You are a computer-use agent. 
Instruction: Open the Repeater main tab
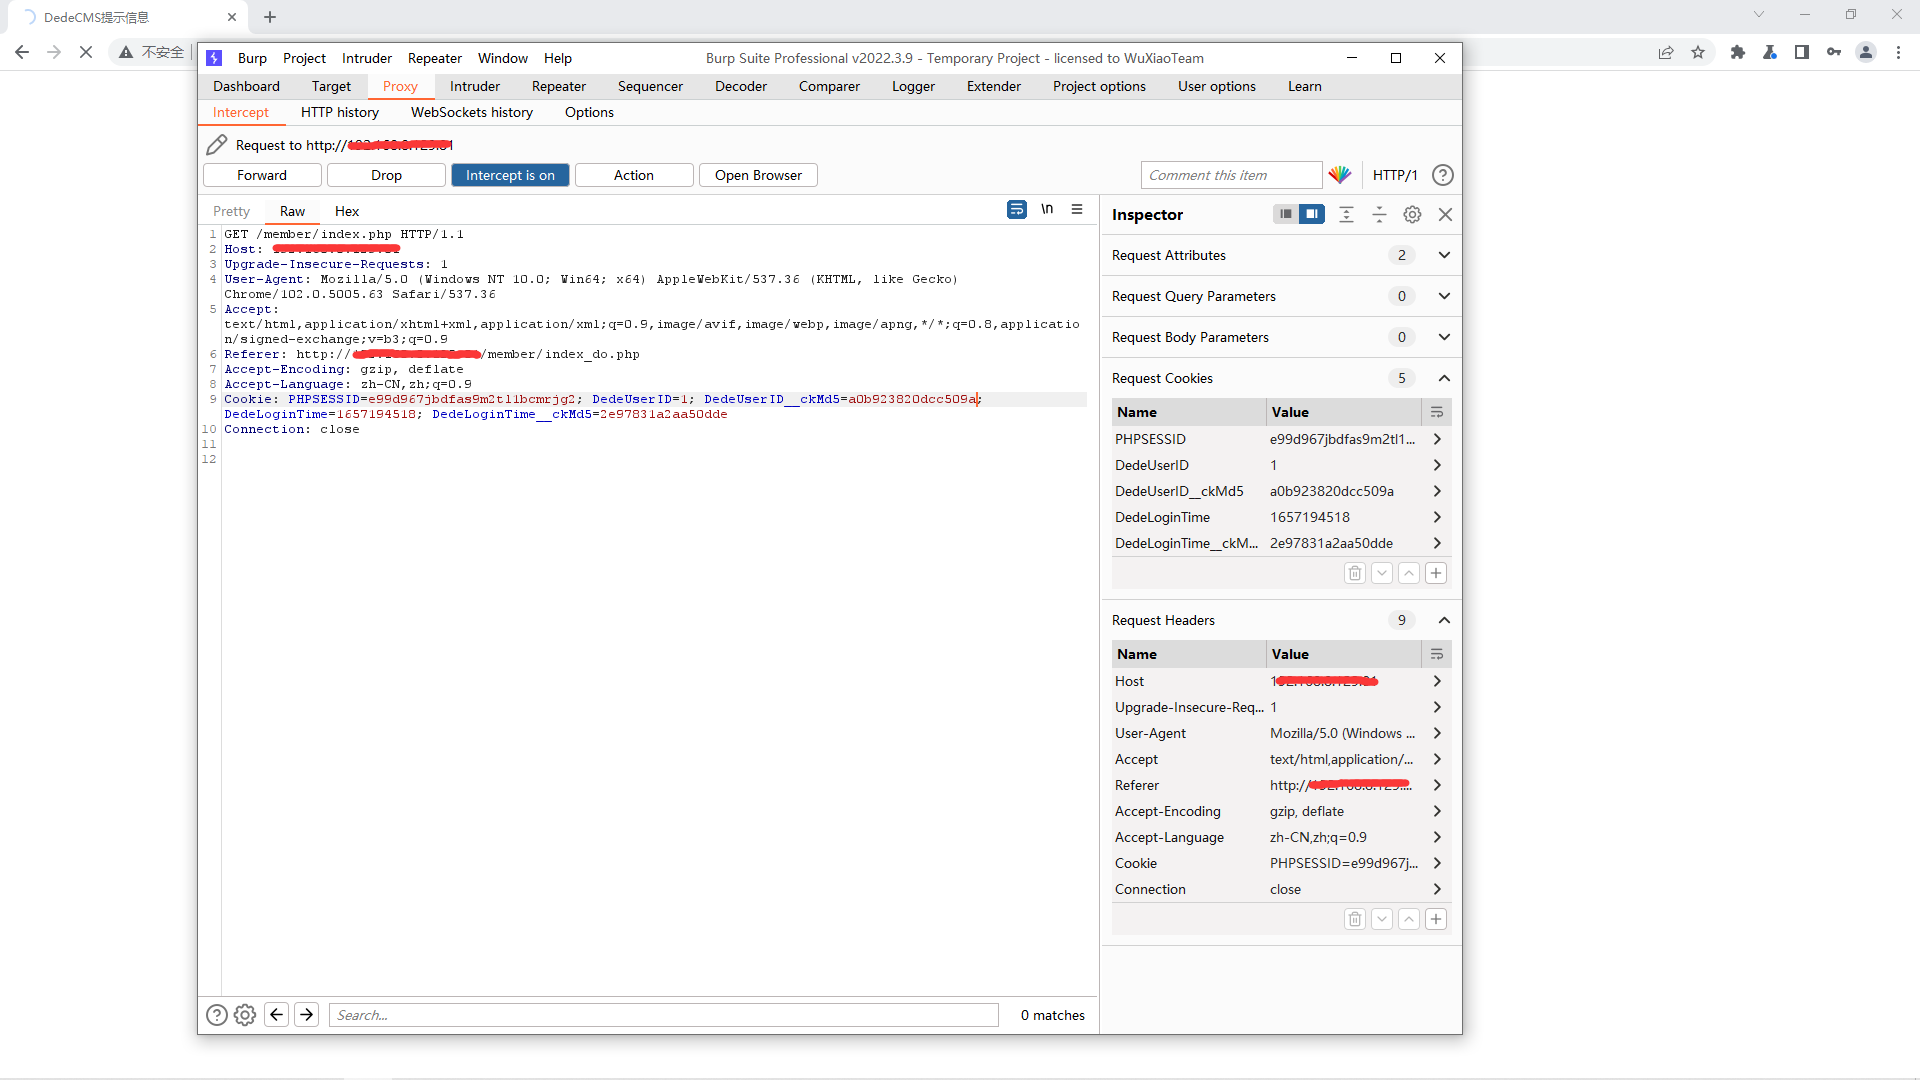pos(558,86)
